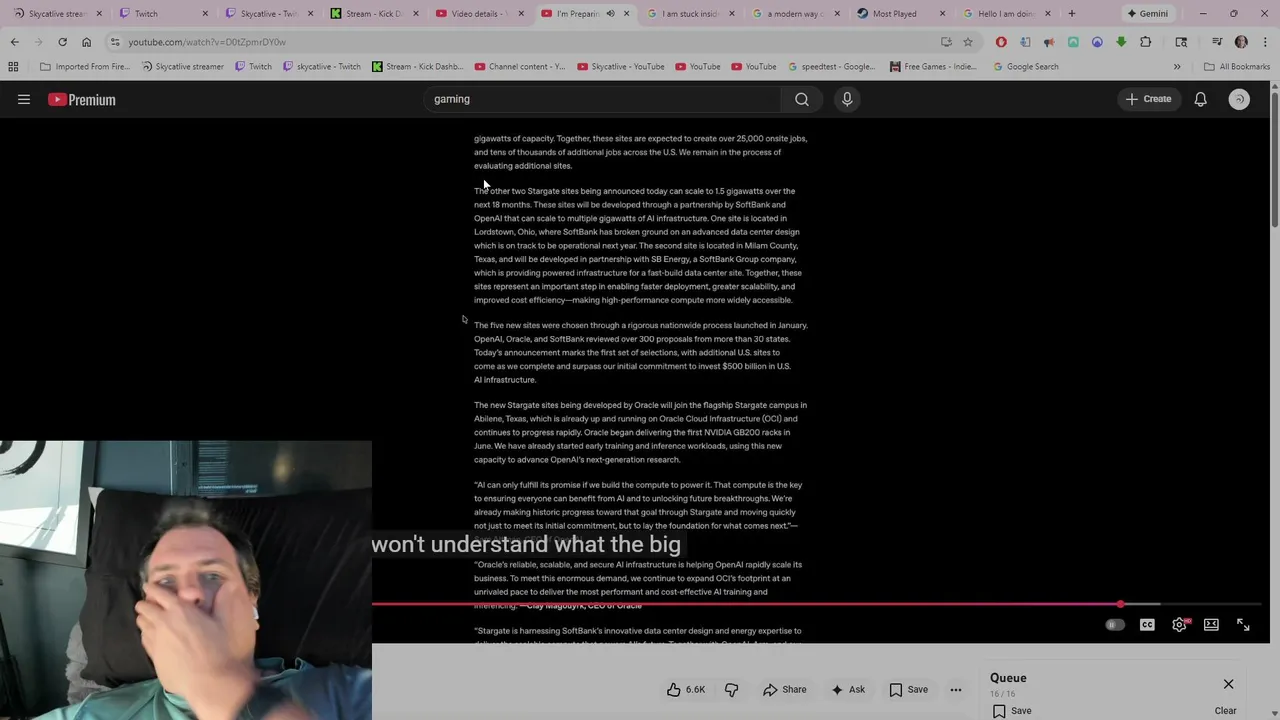
Task: Bookmark this page with the star
Action: tap(968, 42)
